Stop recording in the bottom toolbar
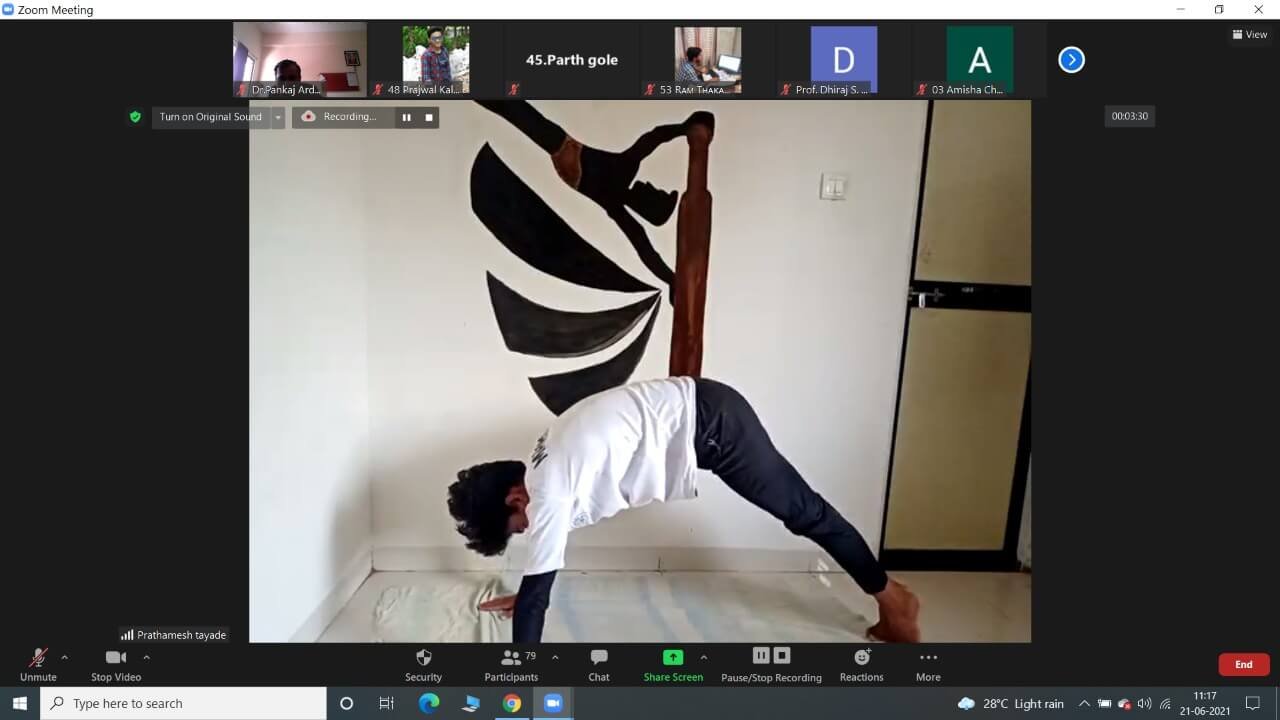The image size is (1280, 720). tap(782, 655)
